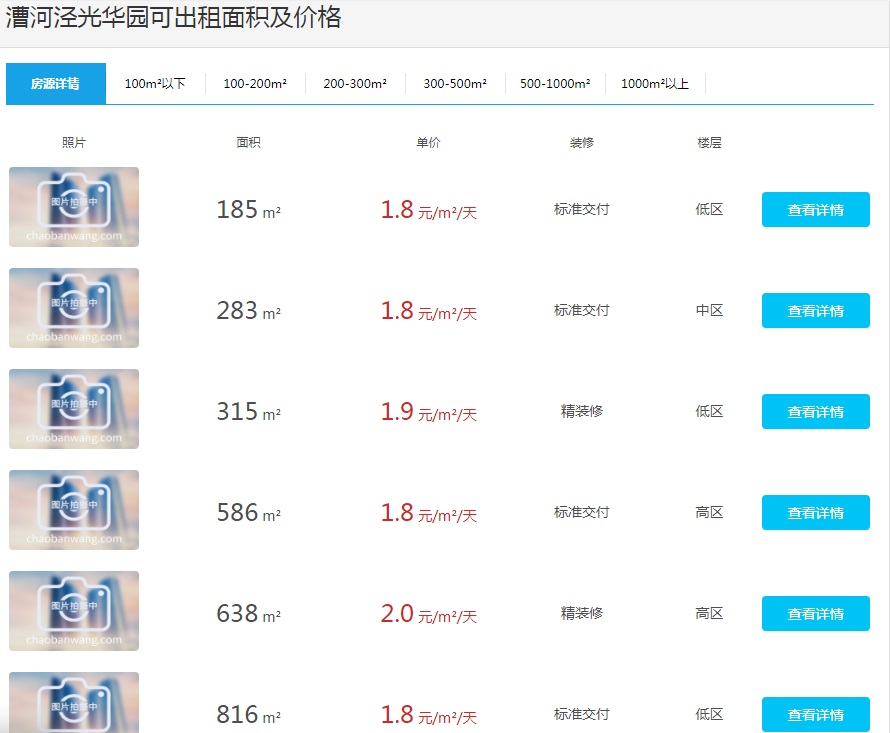This screenshot has height=733, width=890.
Task: View details of the 315 m² office
Action: [815, 412]
